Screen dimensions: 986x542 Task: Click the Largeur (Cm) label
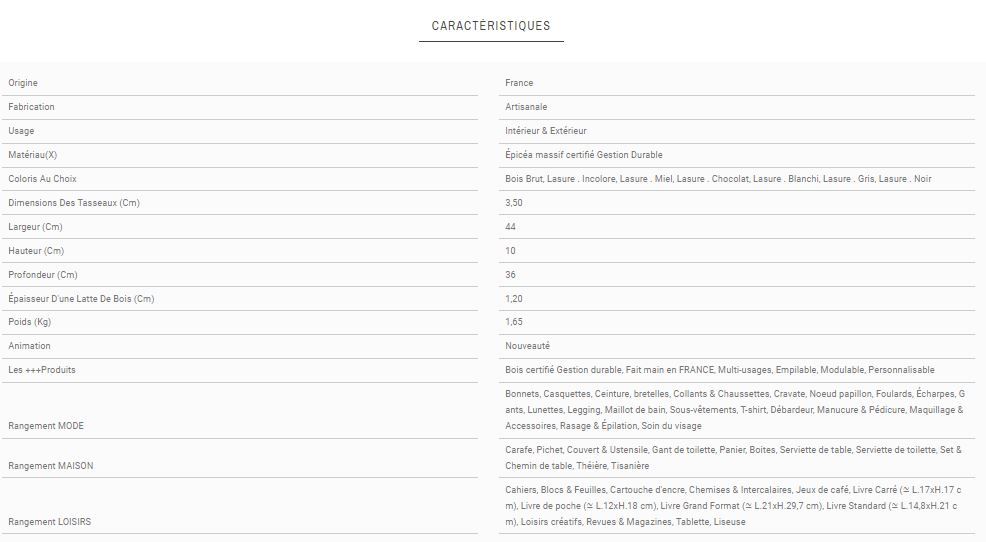click(35, 227)
